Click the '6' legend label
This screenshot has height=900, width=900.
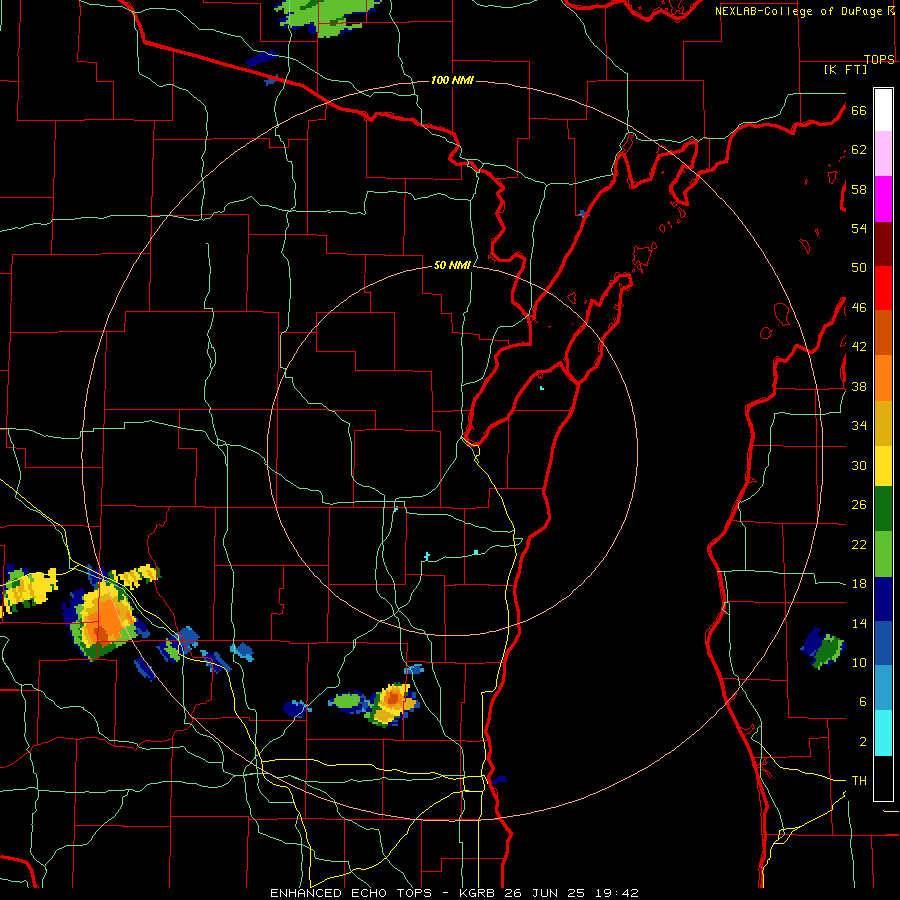coord(863,702)
